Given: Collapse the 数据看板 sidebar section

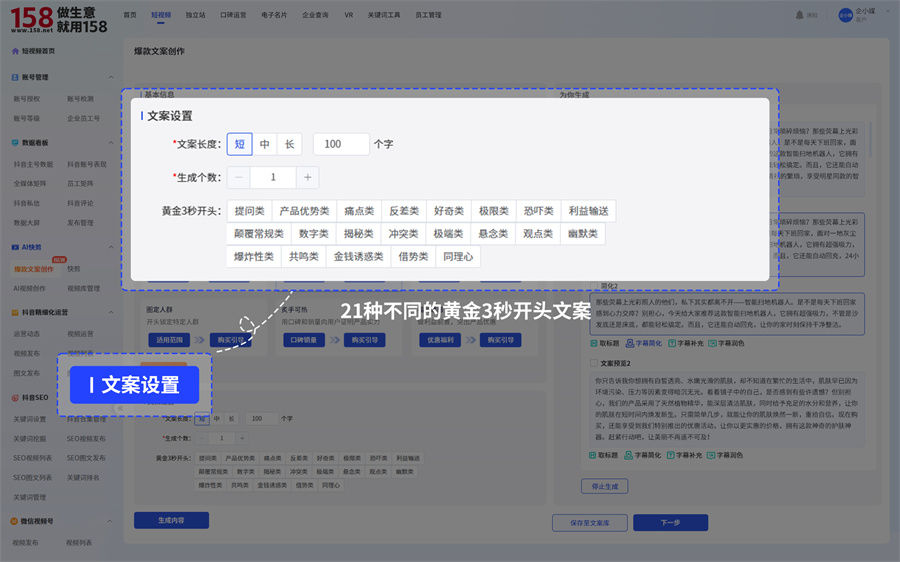Looking at the screenshot, I should click(111, 143).
